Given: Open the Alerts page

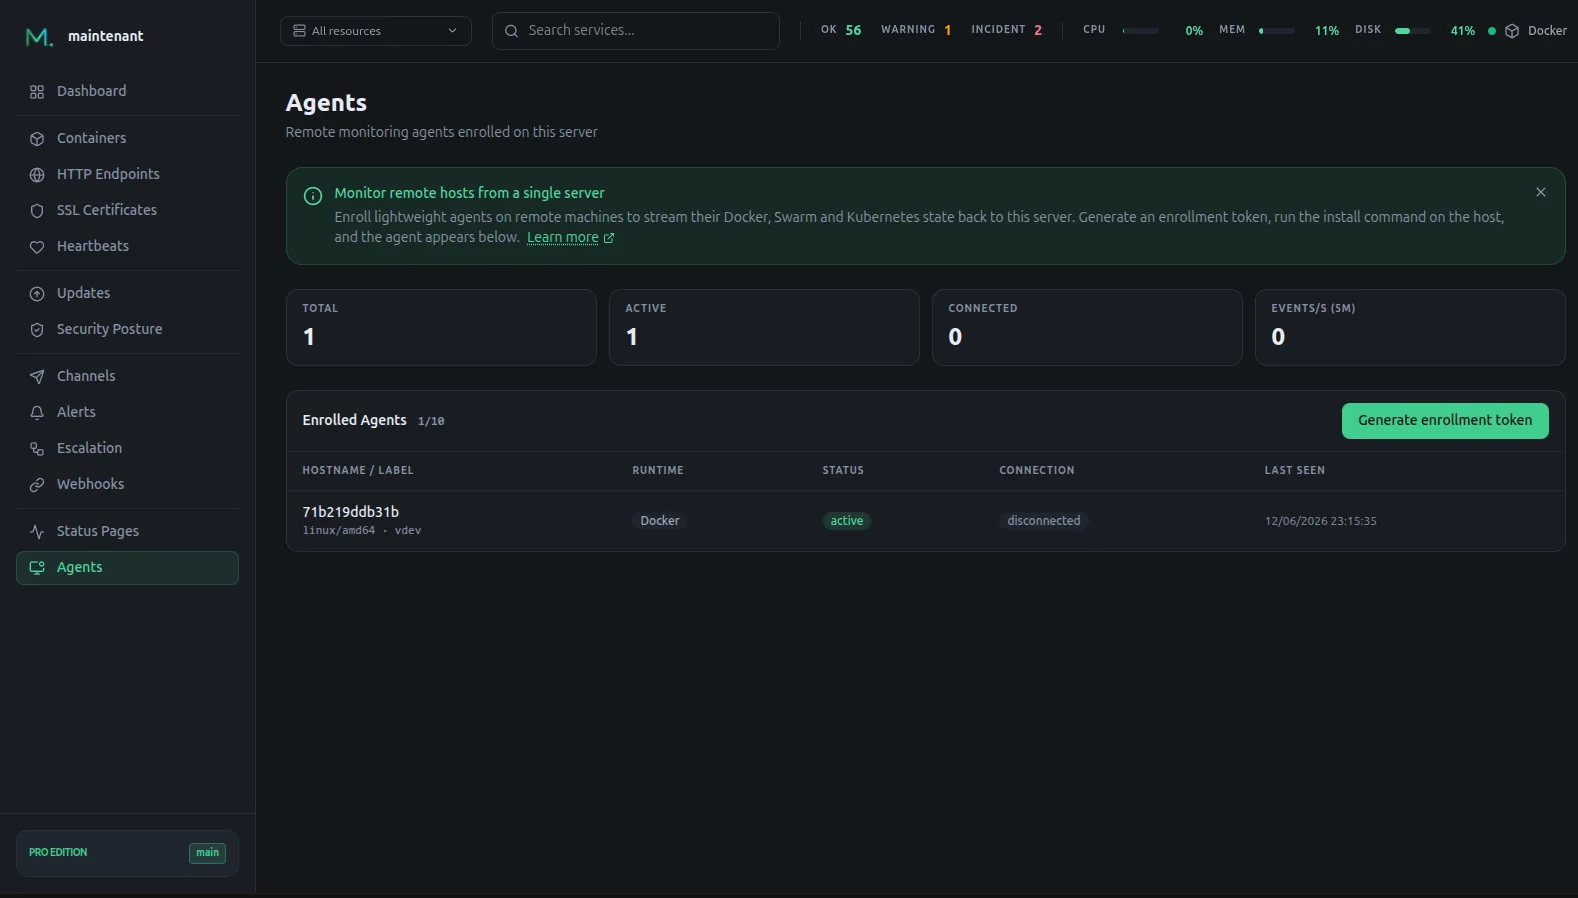Looking at the screenshot, I should (x=127, y=412).
